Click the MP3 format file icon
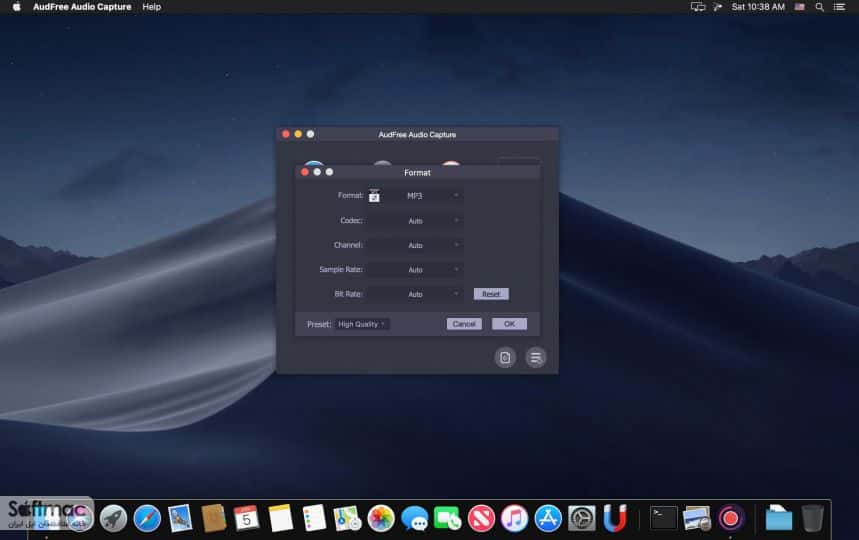Viewport: 859px width, 540px height. click(374, 196)
